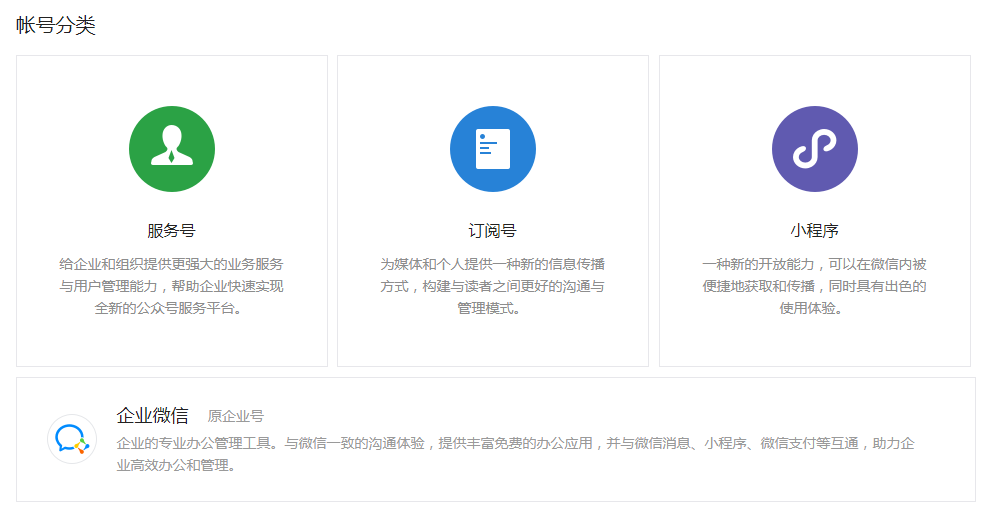Image resolution: width=995 pixels, height=525 pixels.
Task: Click the purple 小程序 link icon
Action: click(815, 149)
